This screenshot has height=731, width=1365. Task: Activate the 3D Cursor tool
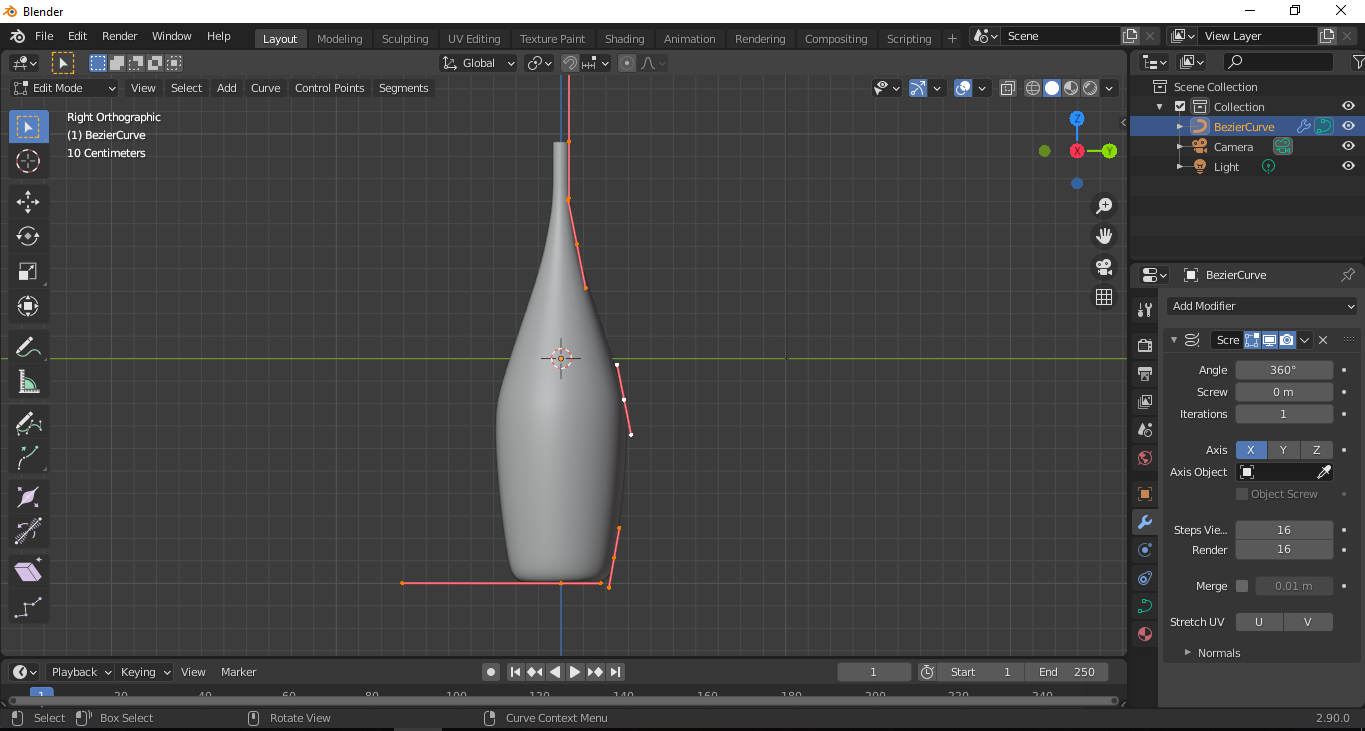27,160
